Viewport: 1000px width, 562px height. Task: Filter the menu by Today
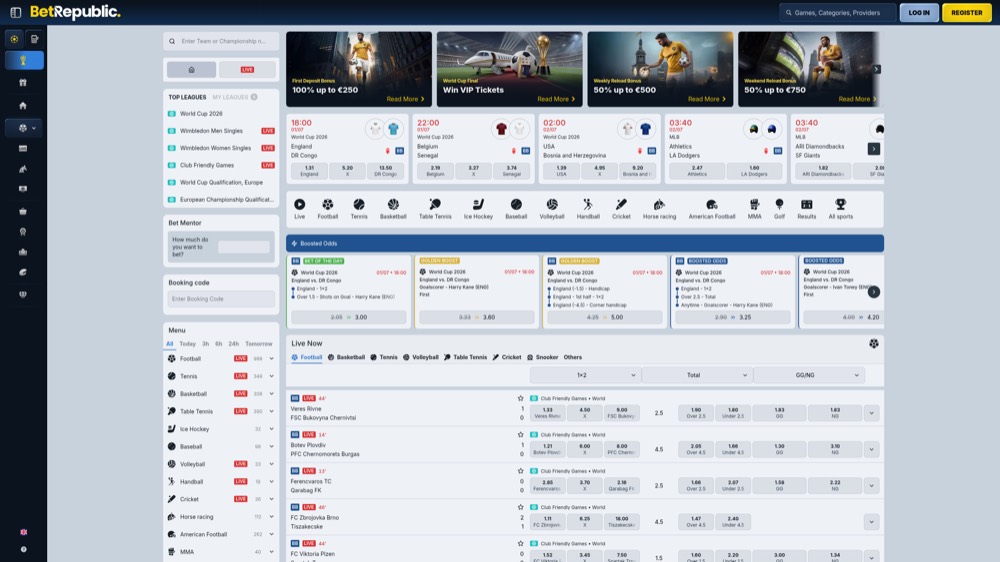pyautogui.click(x=188, y=344)
